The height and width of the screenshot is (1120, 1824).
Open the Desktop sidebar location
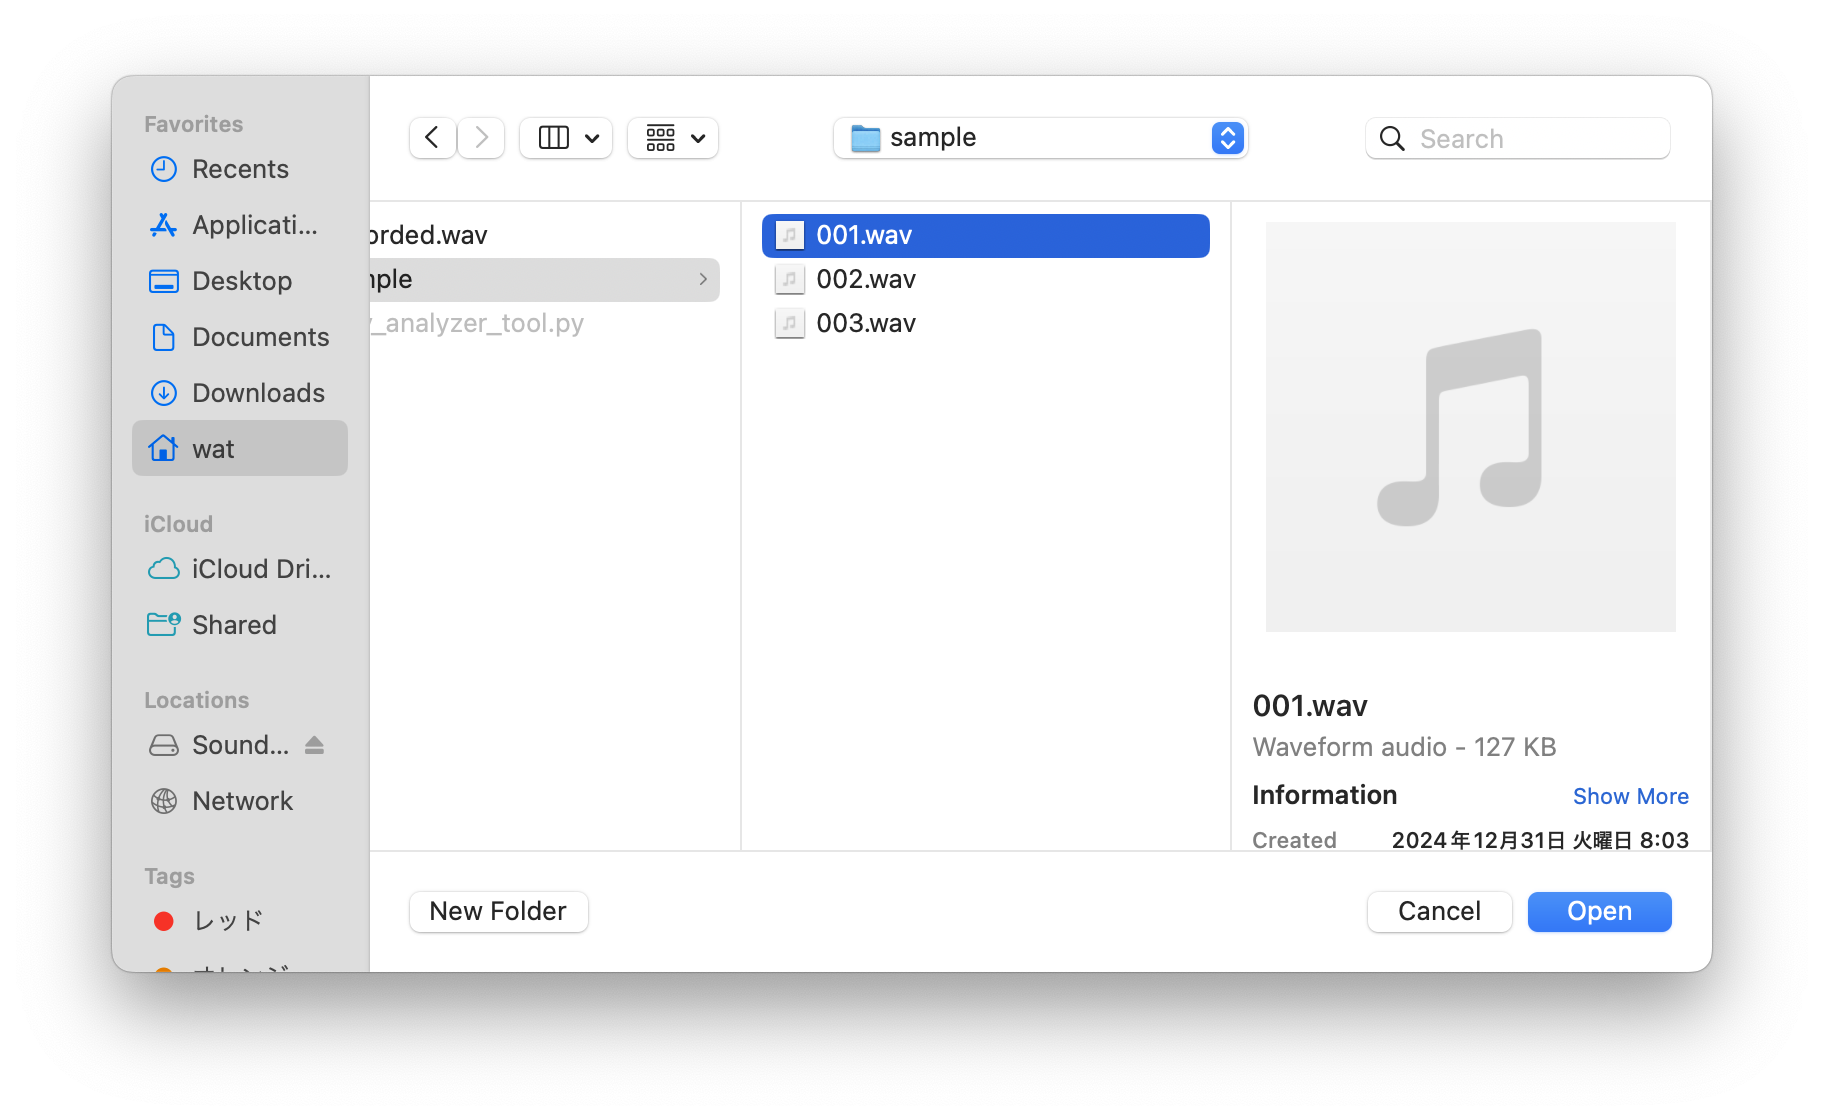click(x=242, y=281)
